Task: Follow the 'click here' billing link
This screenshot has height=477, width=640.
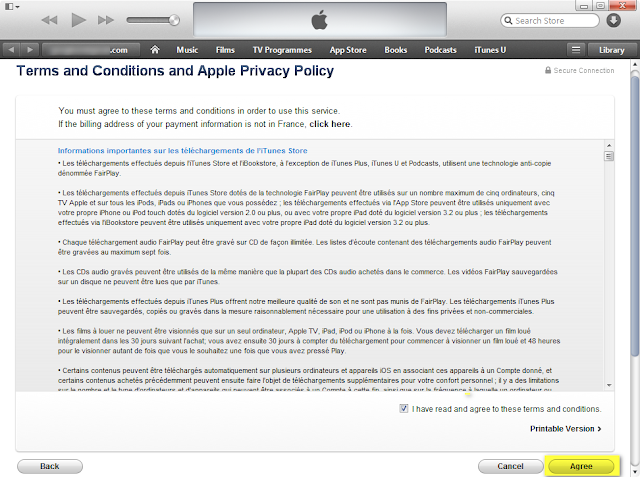Action: tap(330, 124)
